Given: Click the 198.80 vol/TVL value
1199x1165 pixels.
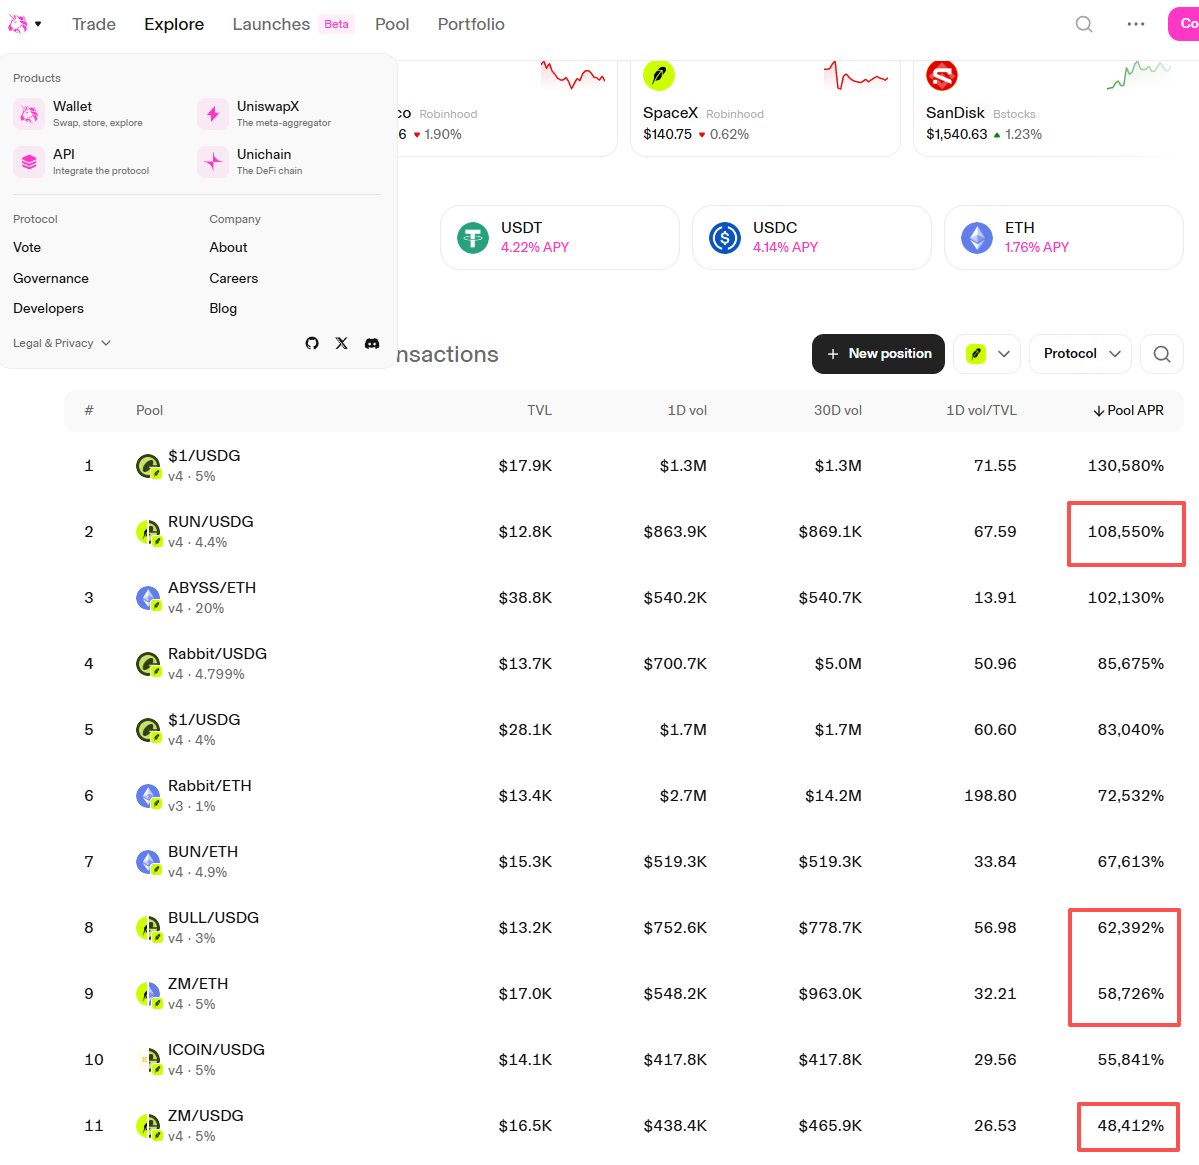Looking at the screenshot, I should 989,796.
